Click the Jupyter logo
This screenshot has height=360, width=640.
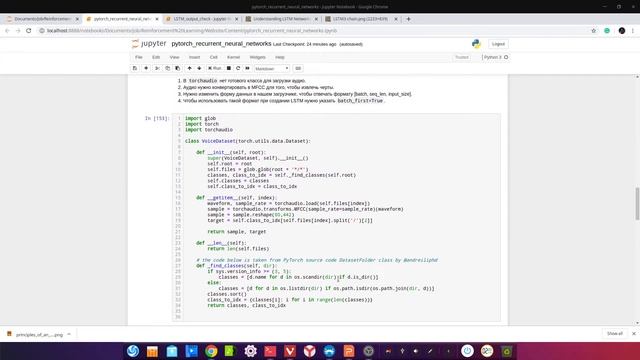(x=149, y=44)
